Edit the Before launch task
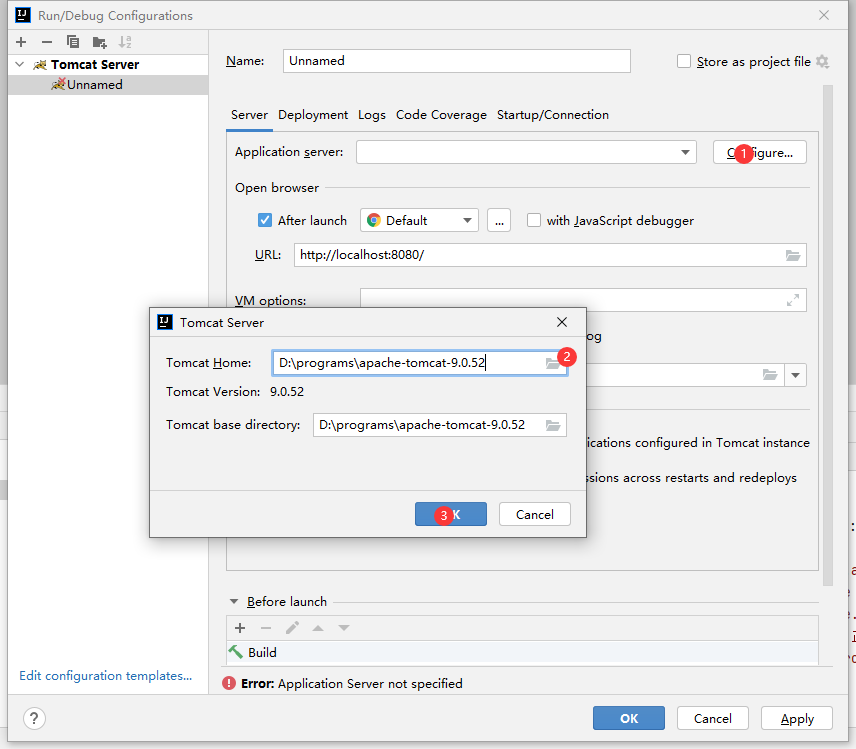This screenshot has width=856, height=749. pyautogui.click(x=292, y=628)
